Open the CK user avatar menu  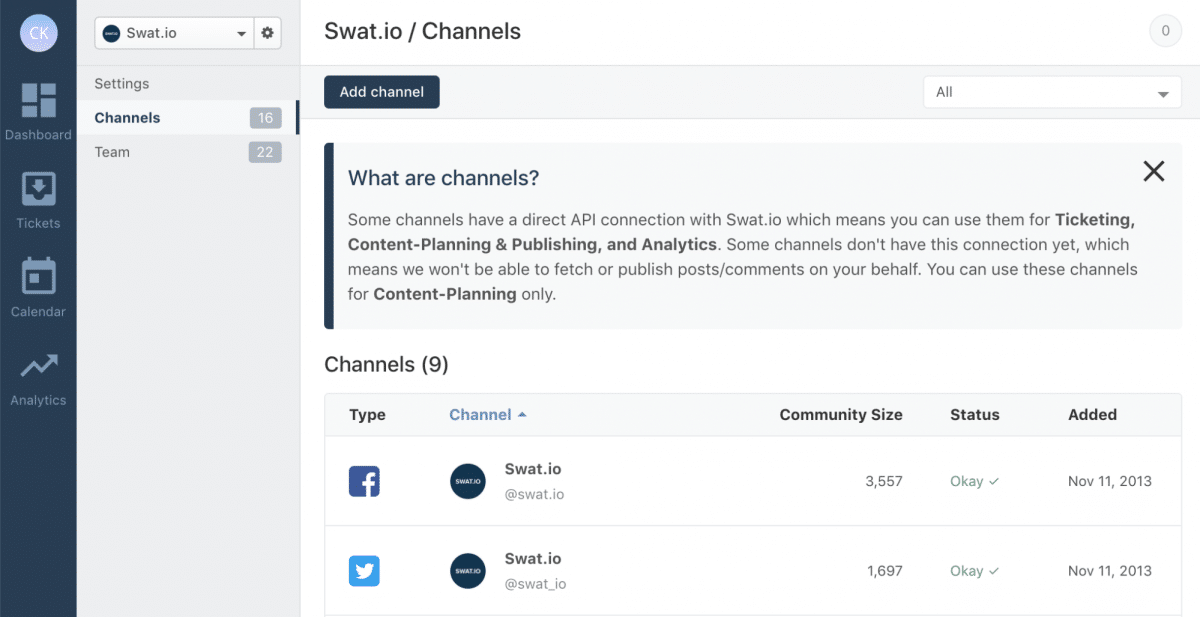pyautogui.click(x=38, y=33)
